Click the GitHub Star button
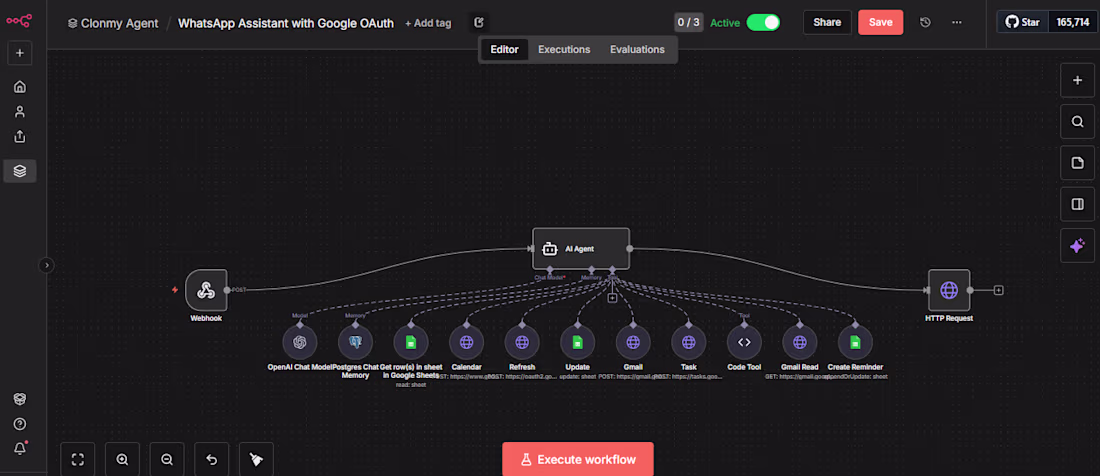 coord(1023,22)
